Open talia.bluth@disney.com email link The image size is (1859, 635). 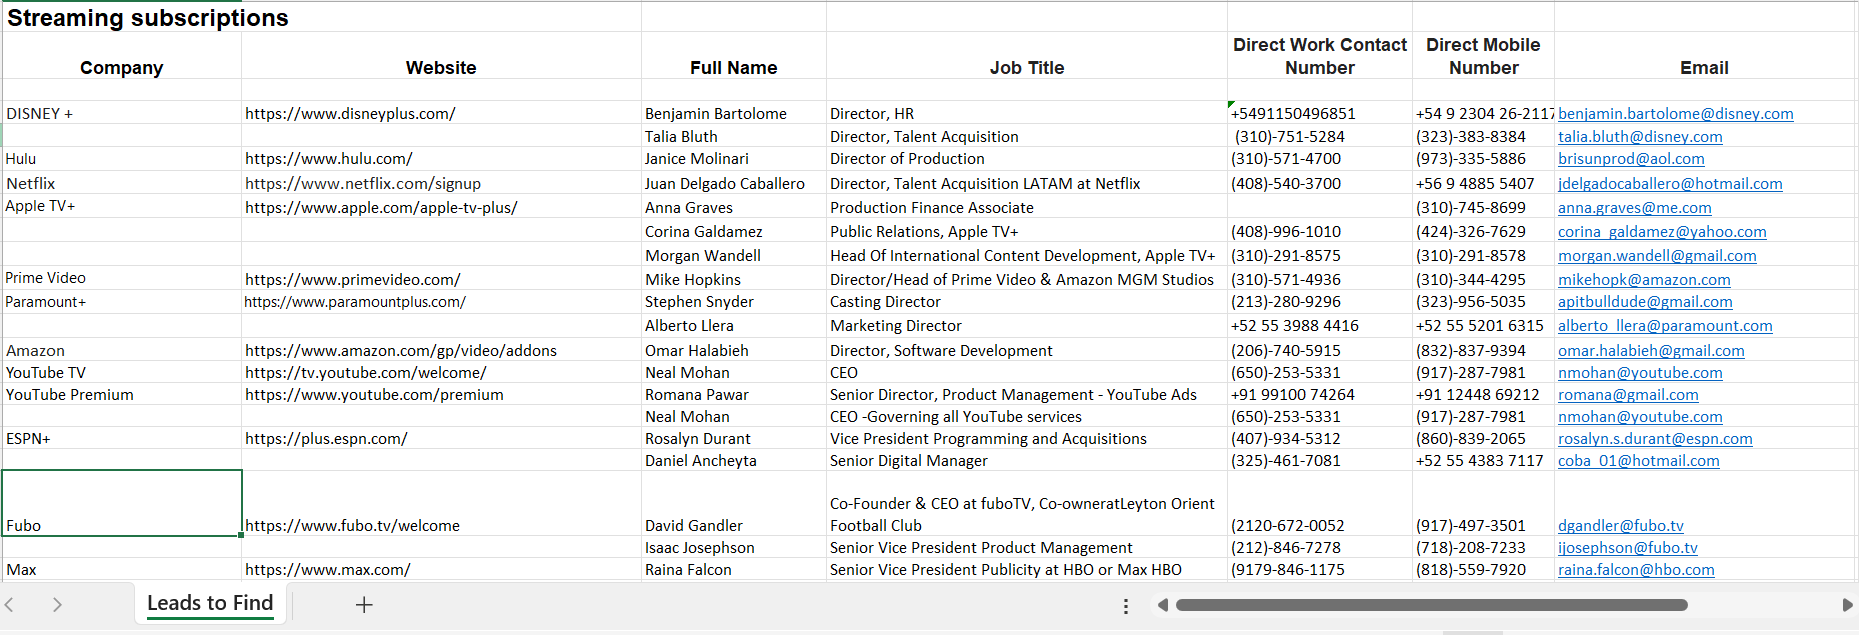click(x=1640, y=137)
